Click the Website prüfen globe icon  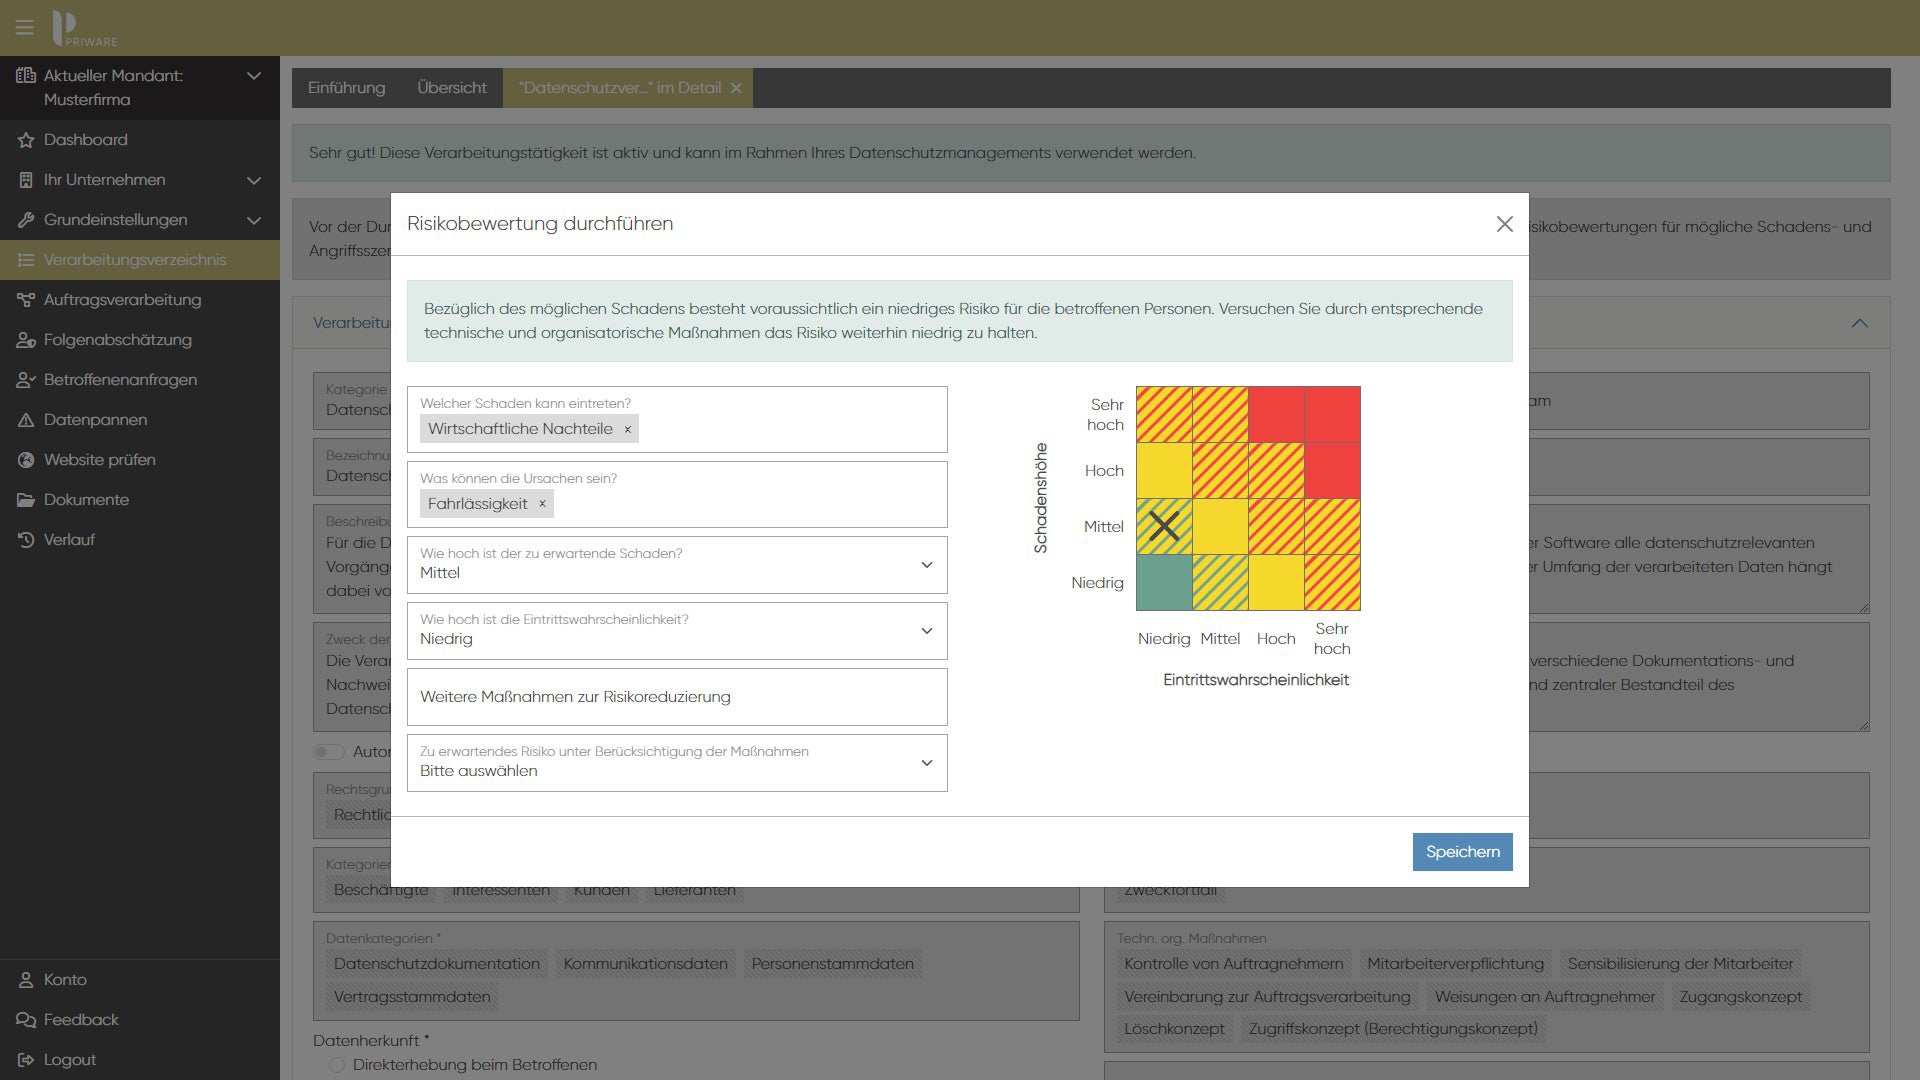coord(26,460)
